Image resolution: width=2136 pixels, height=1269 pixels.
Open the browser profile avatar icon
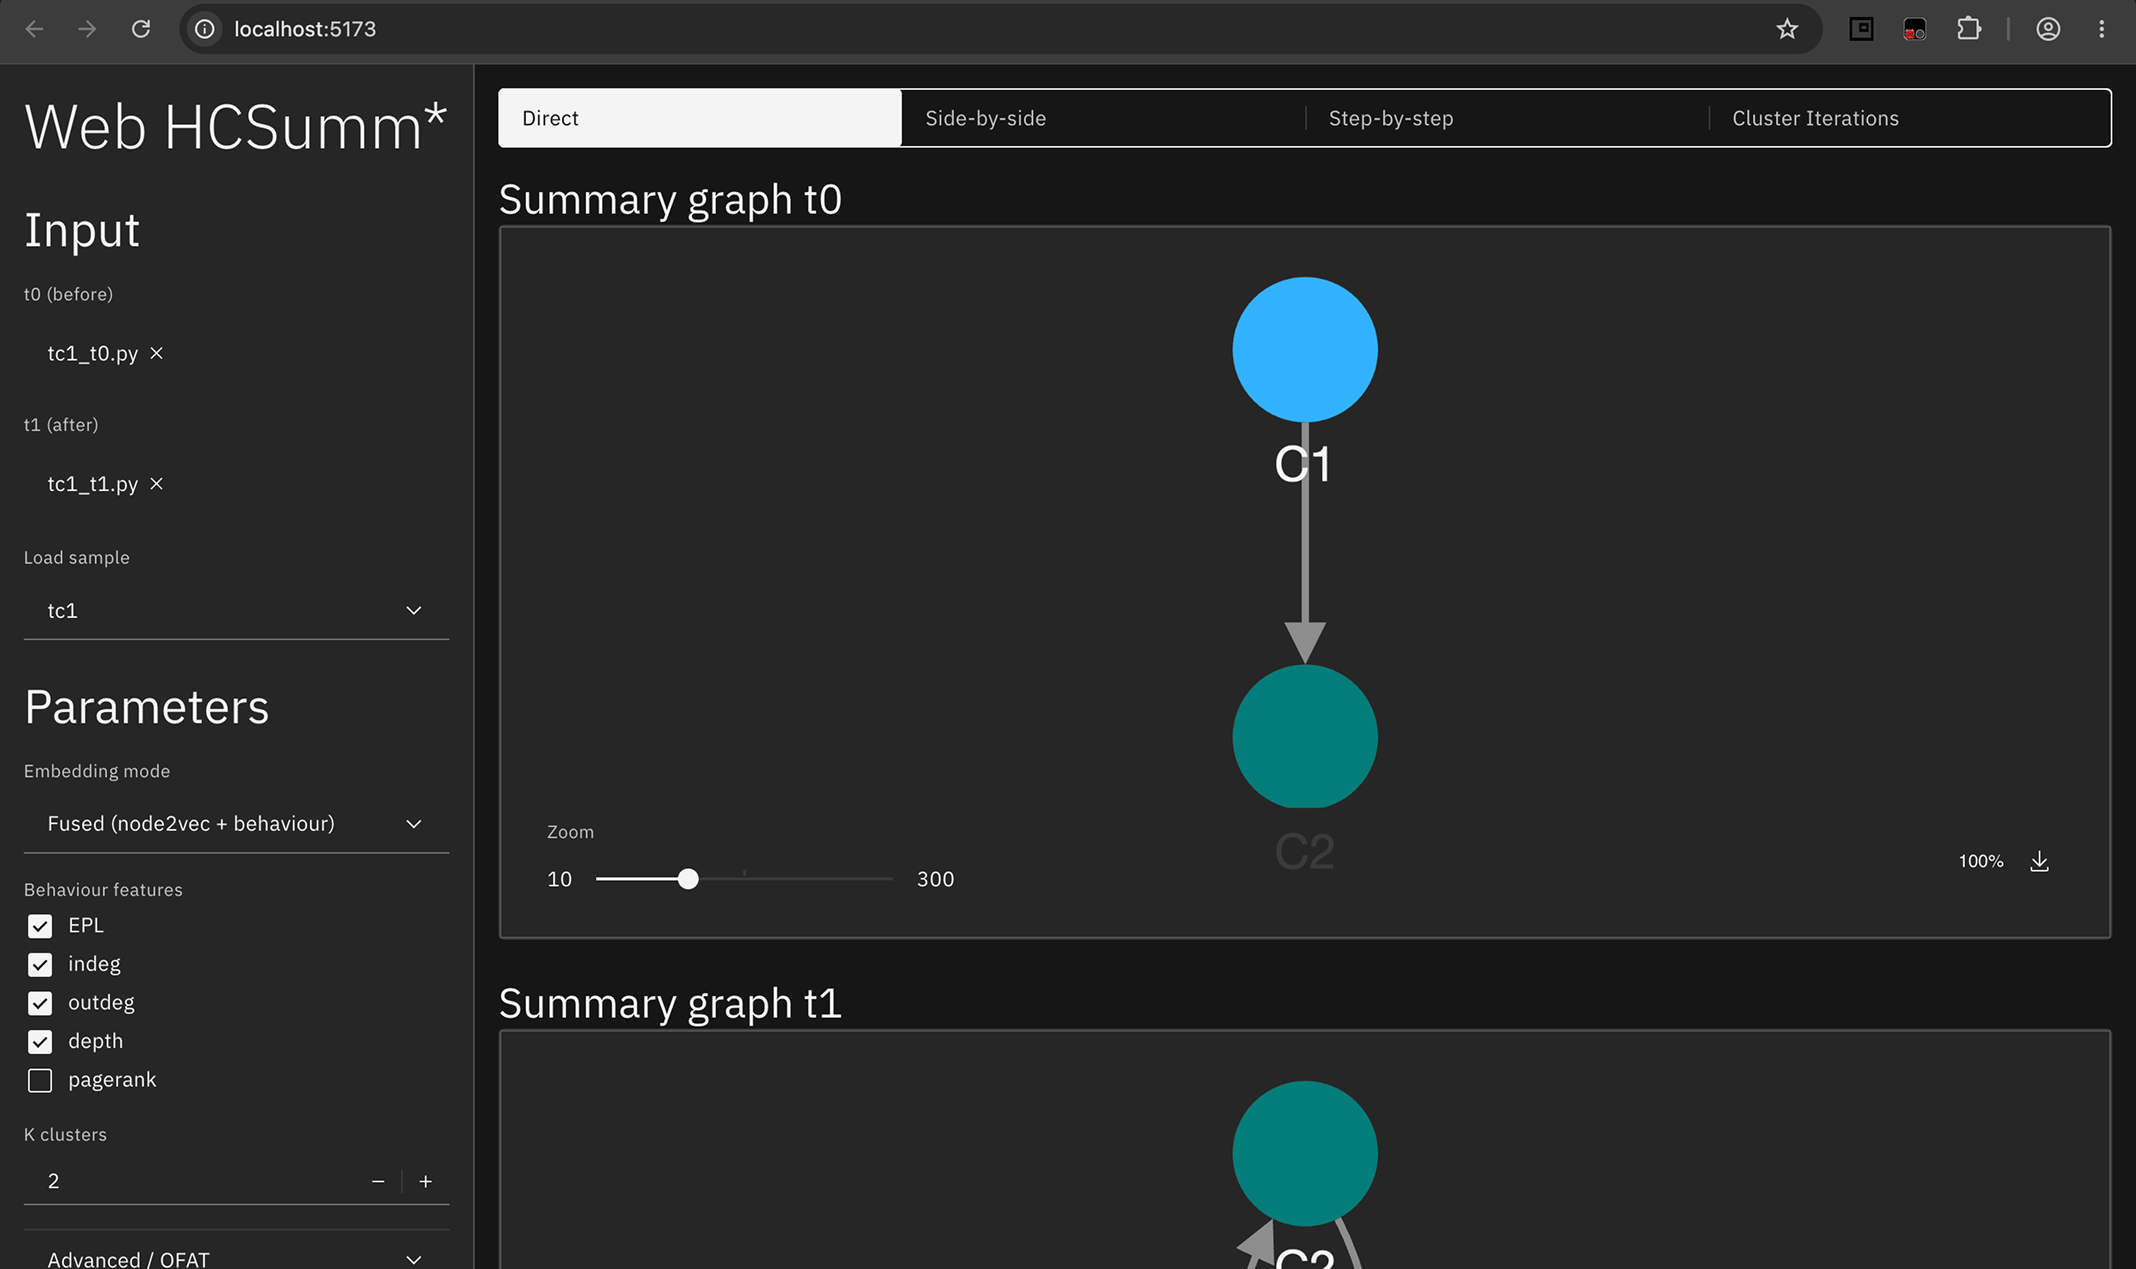pyautogui.click(x=2048, y=29)
